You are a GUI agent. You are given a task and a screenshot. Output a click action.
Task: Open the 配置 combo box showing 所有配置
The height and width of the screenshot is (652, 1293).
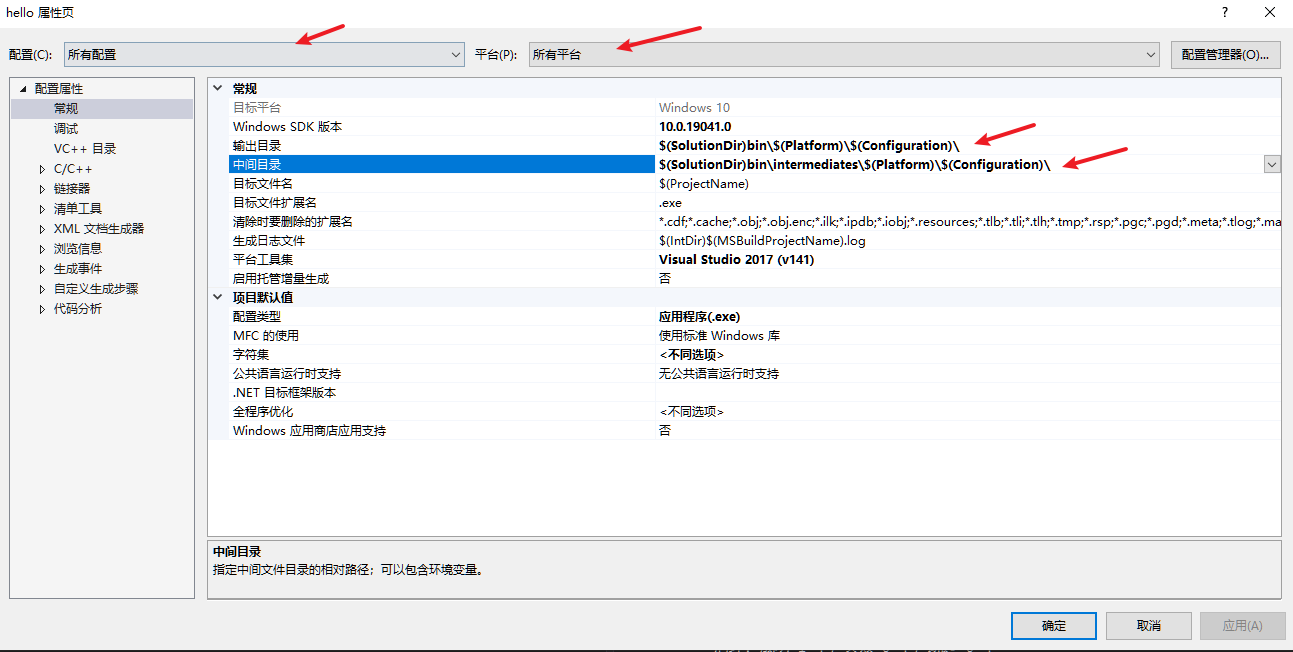click(x=264, y=55)
